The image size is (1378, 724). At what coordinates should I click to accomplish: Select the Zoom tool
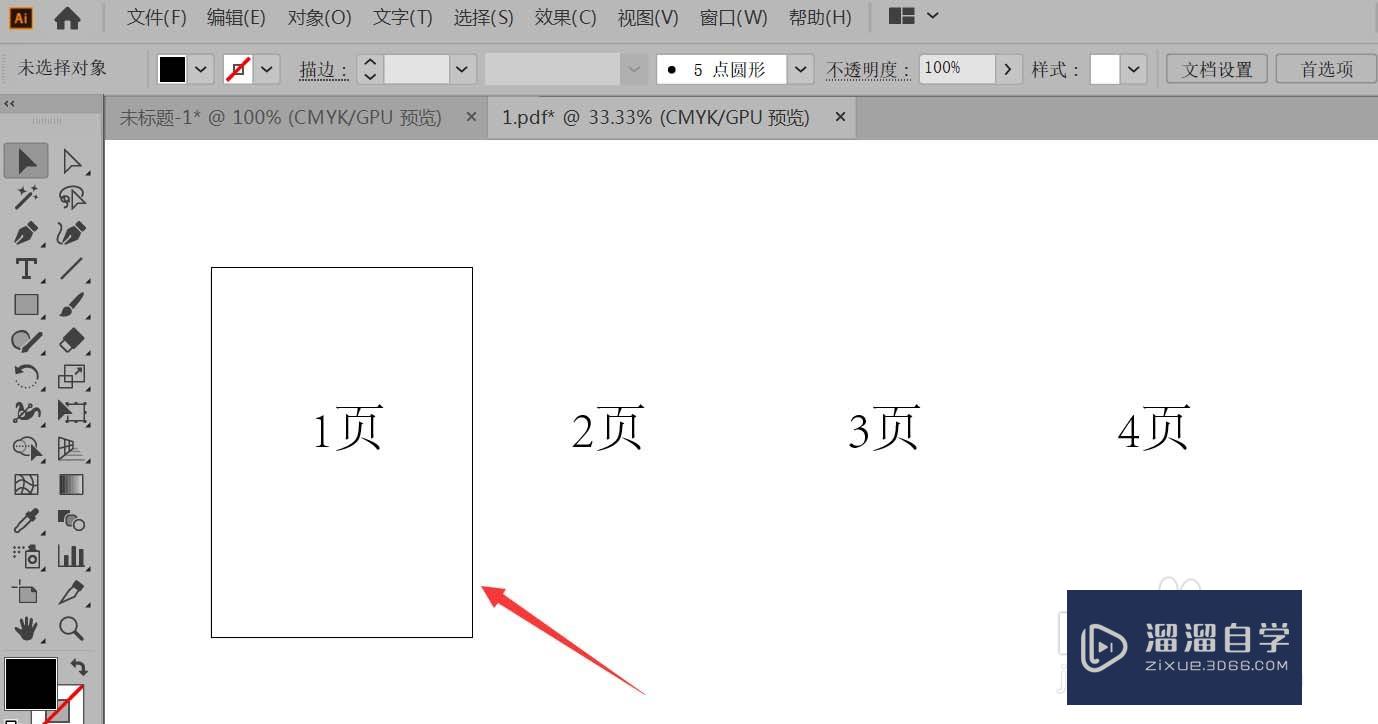72,628
